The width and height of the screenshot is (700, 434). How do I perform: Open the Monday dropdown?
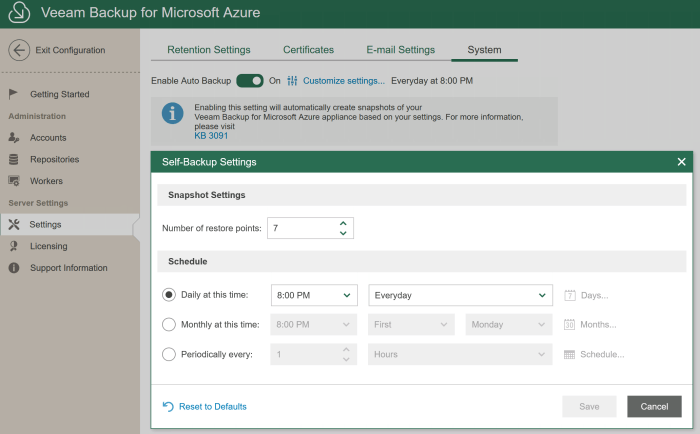509,325
